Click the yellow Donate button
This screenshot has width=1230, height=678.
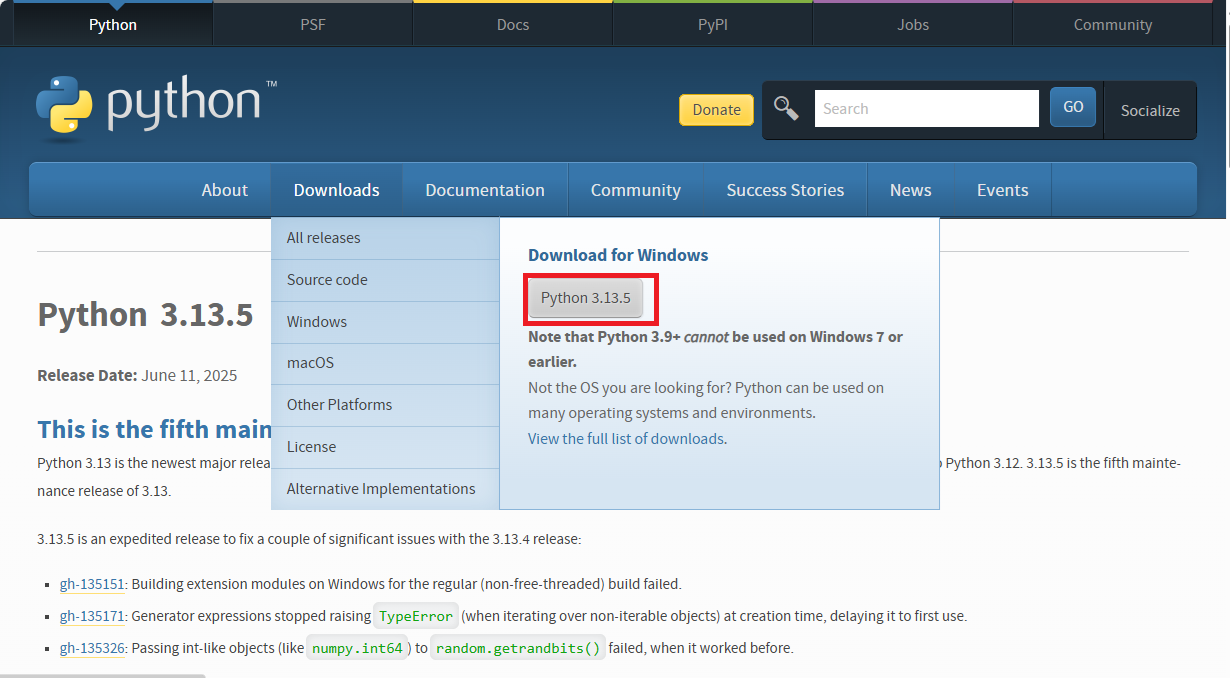coord(716,110)
